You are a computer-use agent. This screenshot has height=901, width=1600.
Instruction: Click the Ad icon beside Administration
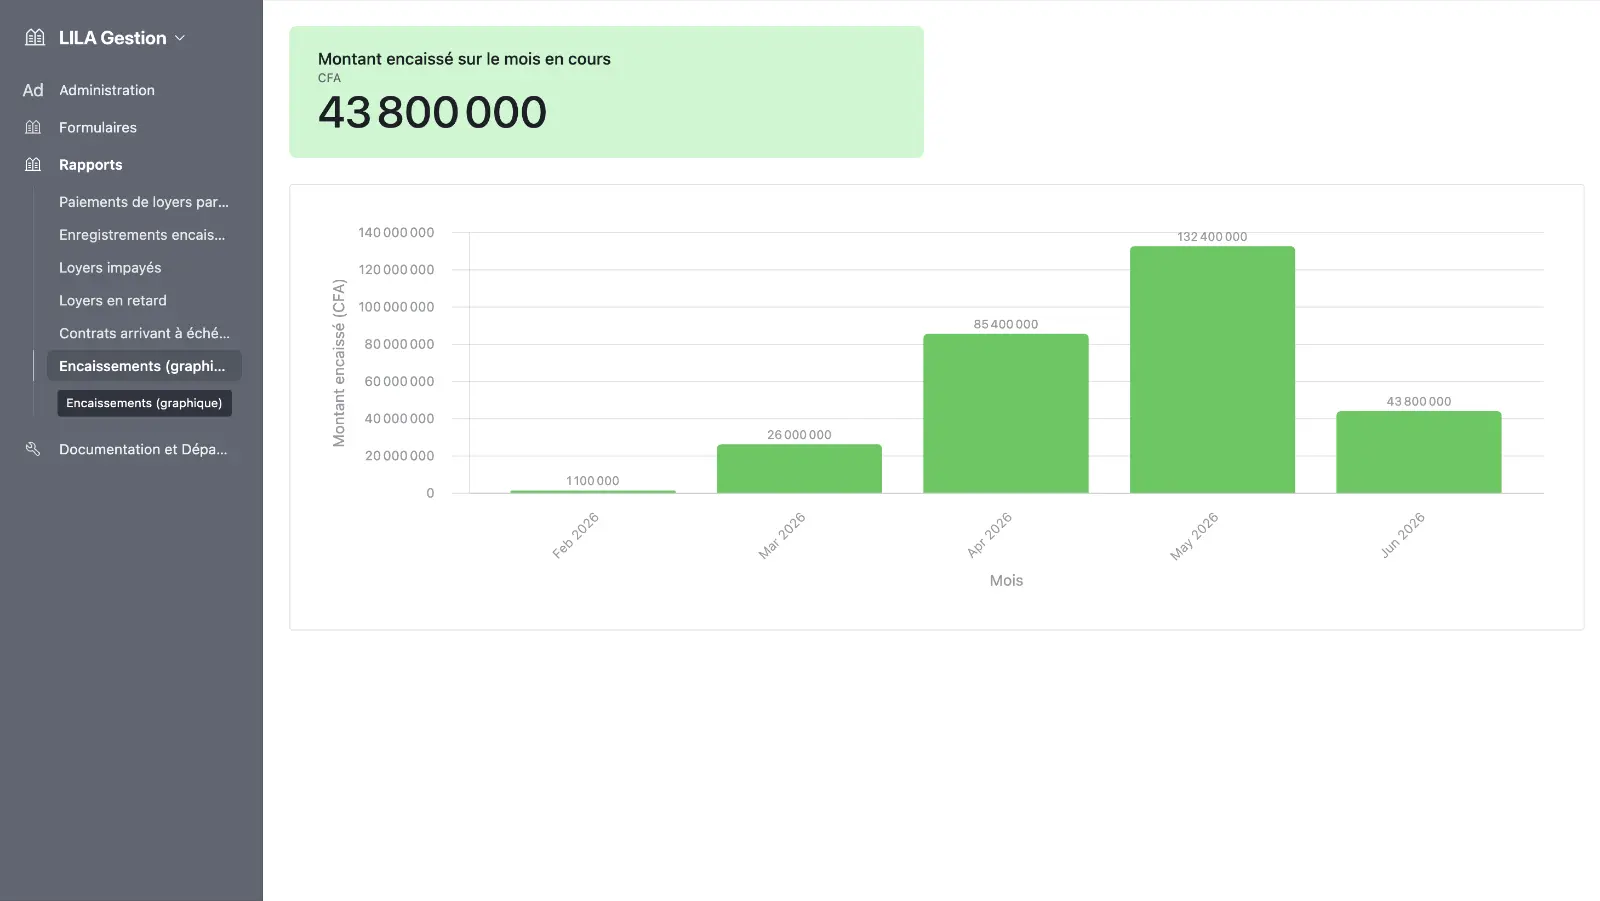[x=33, y=90]
